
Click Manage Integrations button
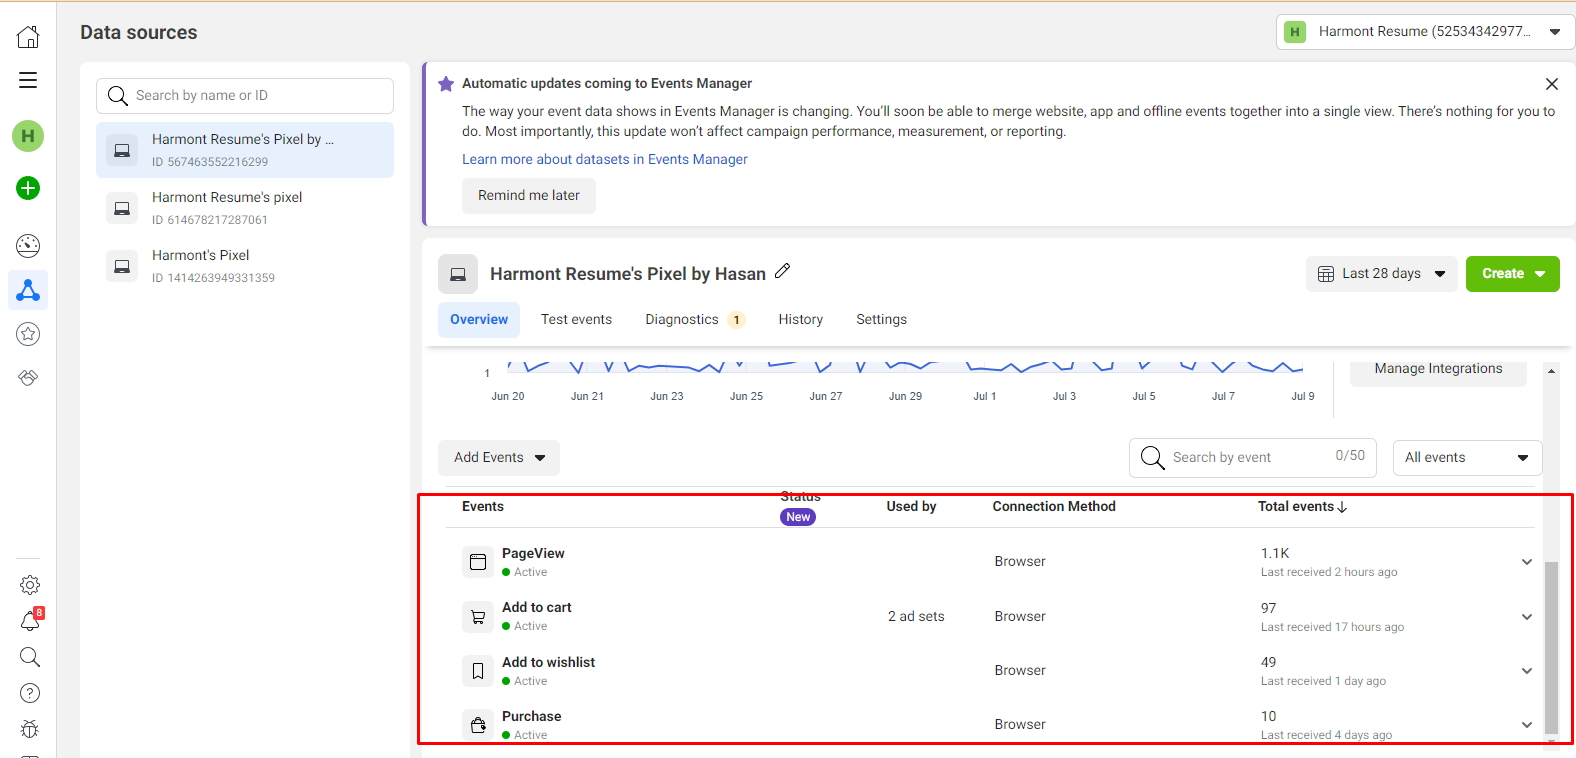click(x=1438, y=369)
